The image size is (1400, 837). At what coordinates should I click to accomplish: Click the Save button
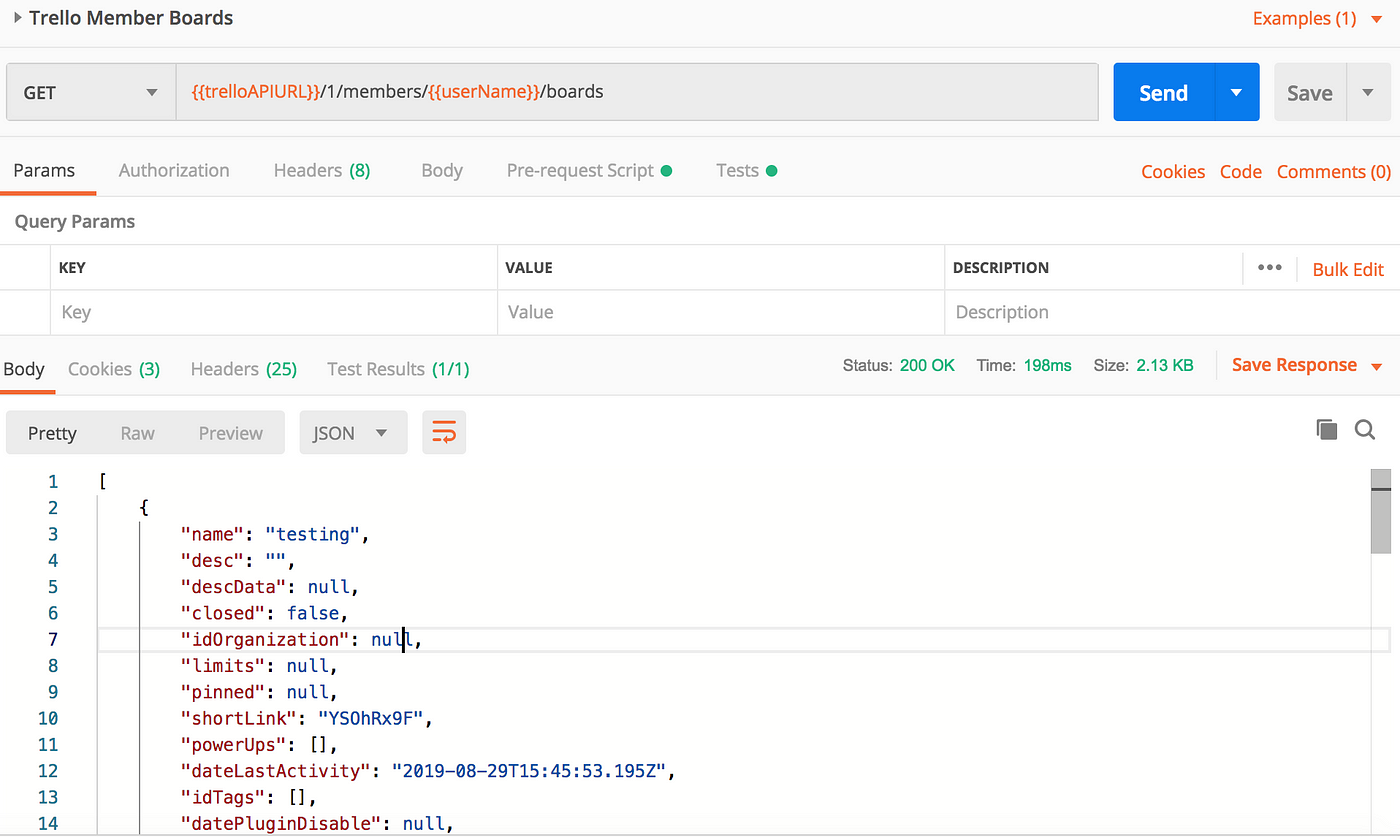click(1310, 92)
